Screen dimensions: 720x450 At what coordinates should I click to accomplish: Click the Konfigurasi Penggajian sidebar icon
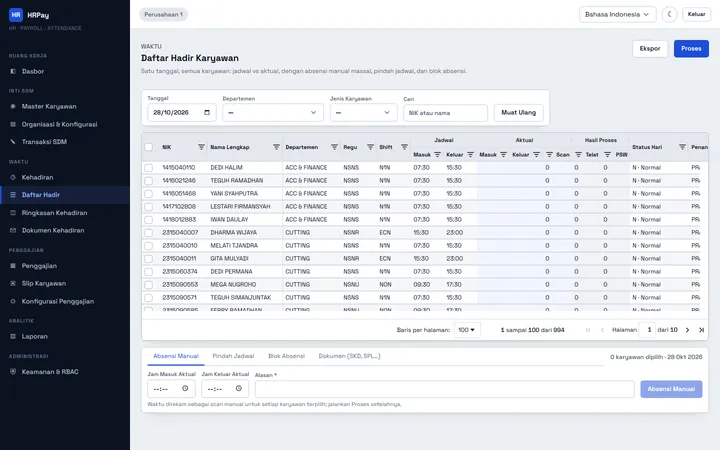pos(13,302)
